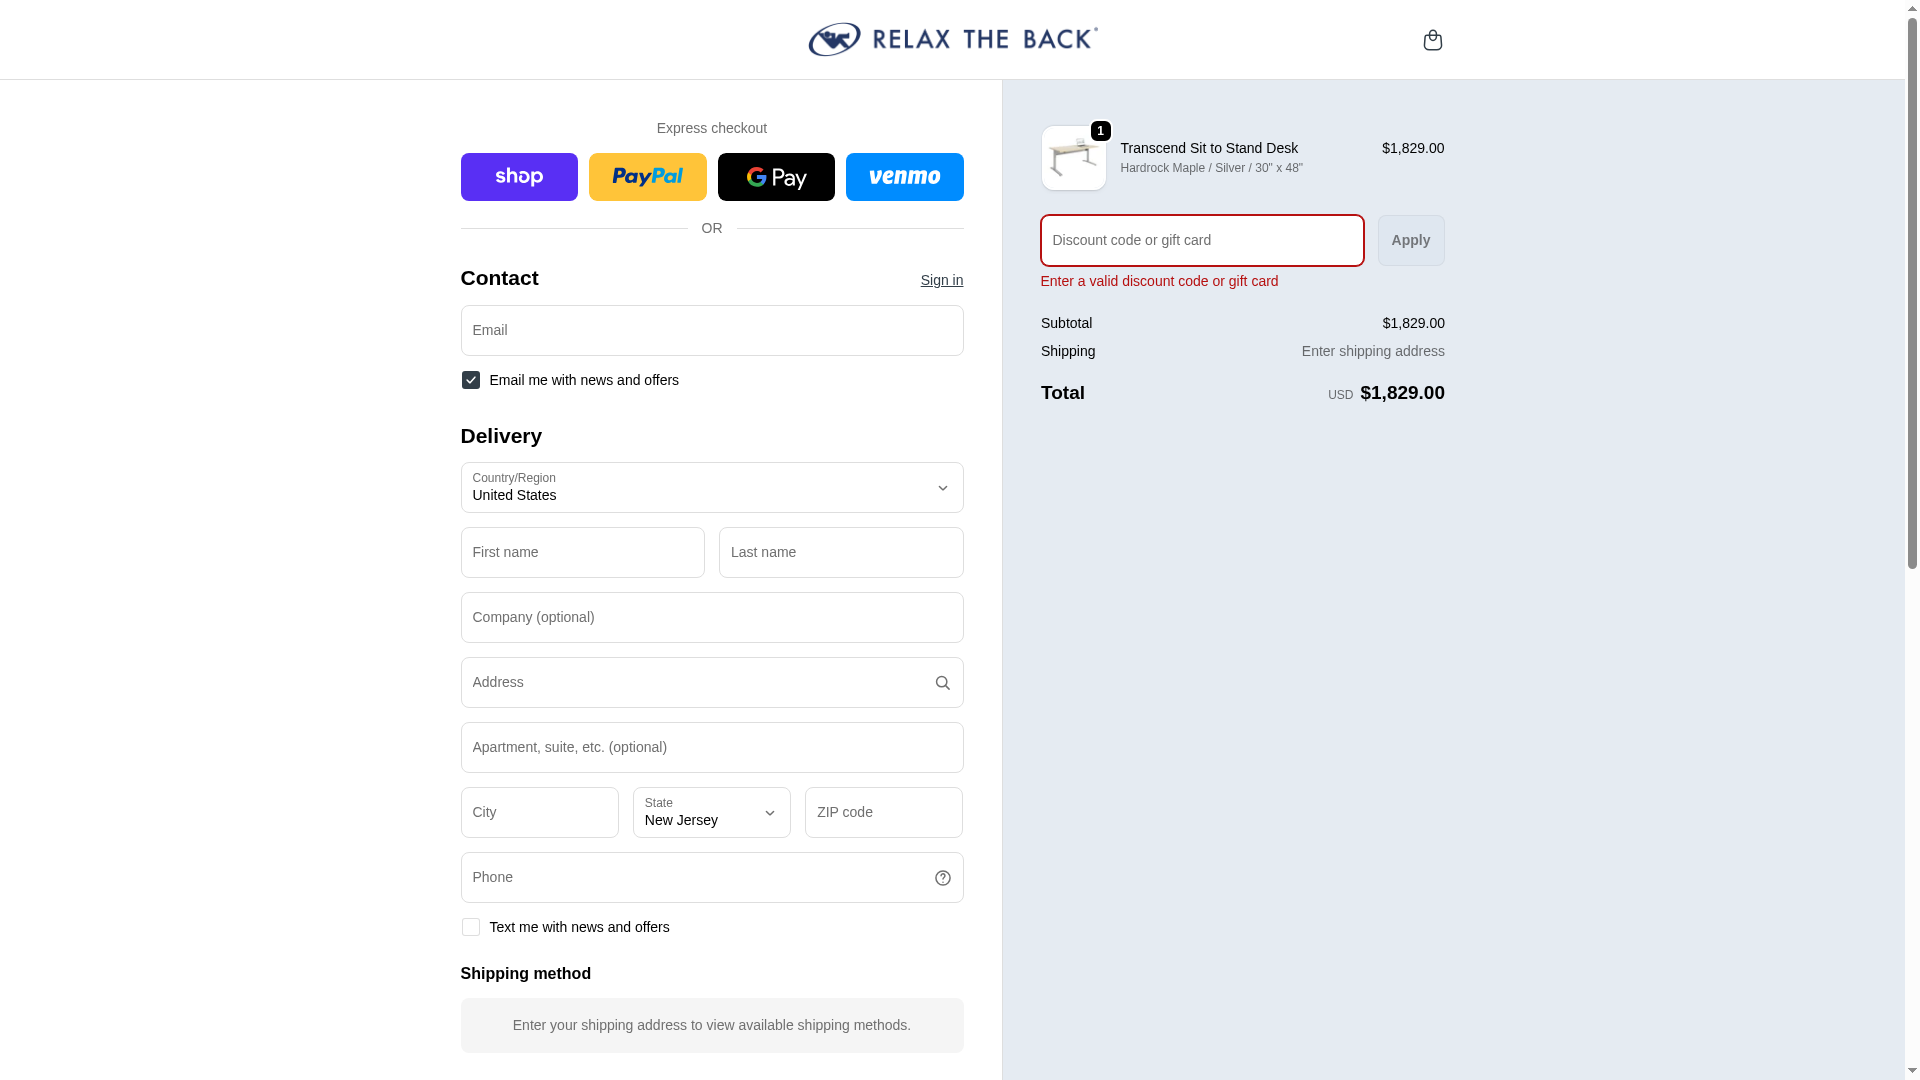Open the shopping bag cart icon
The width and height of the screenshot is (1920, 1080).
pos(1432,40)
